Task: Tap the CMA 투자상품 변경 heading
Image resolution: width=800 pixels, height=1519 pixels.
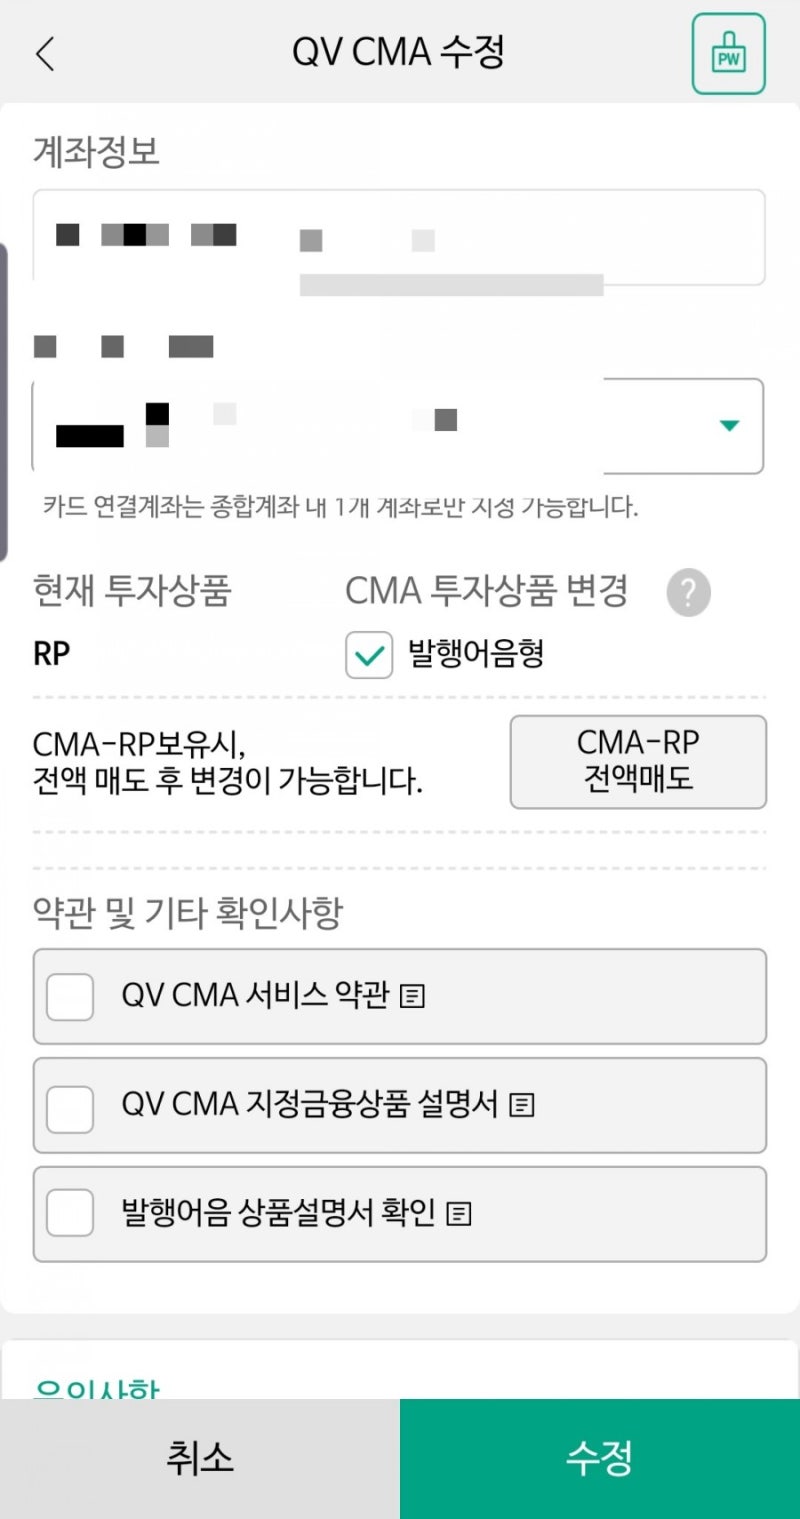Action: click(x=486, y=592)
